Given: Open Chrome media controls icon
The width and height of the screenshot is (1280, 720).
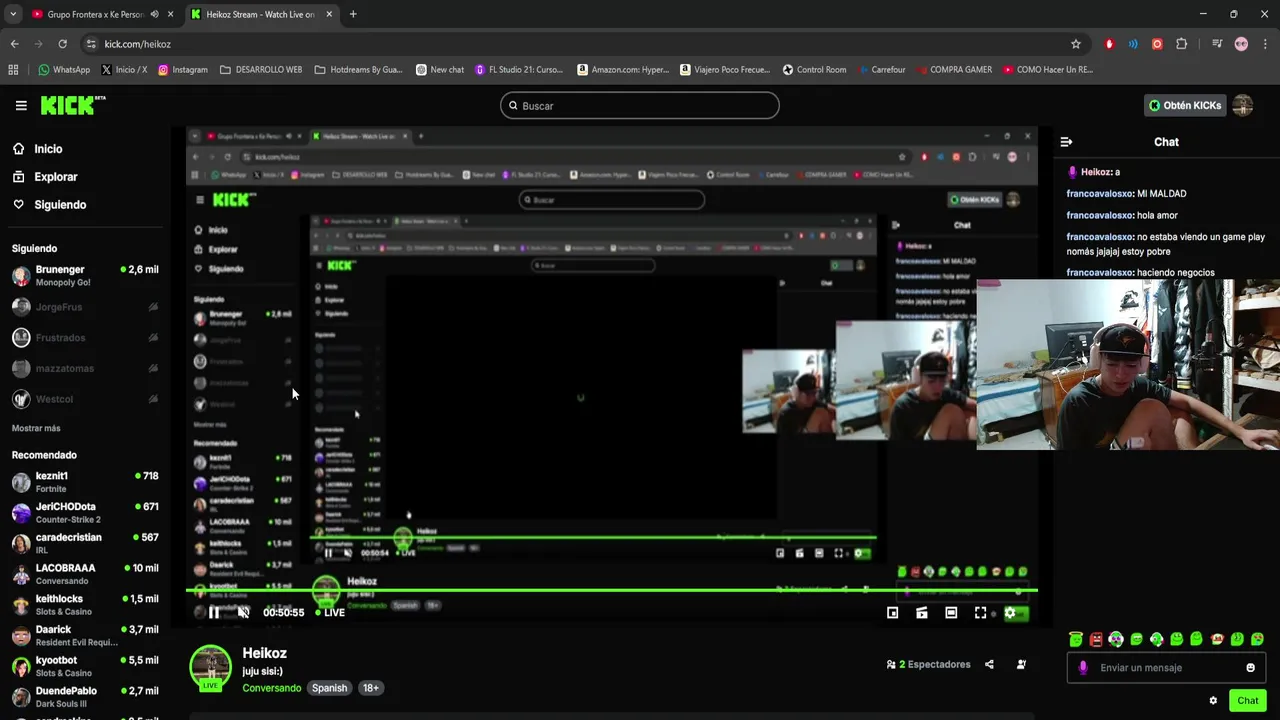Looking at the screenshot, I should pyautogui.click(x=1216, y=44).
